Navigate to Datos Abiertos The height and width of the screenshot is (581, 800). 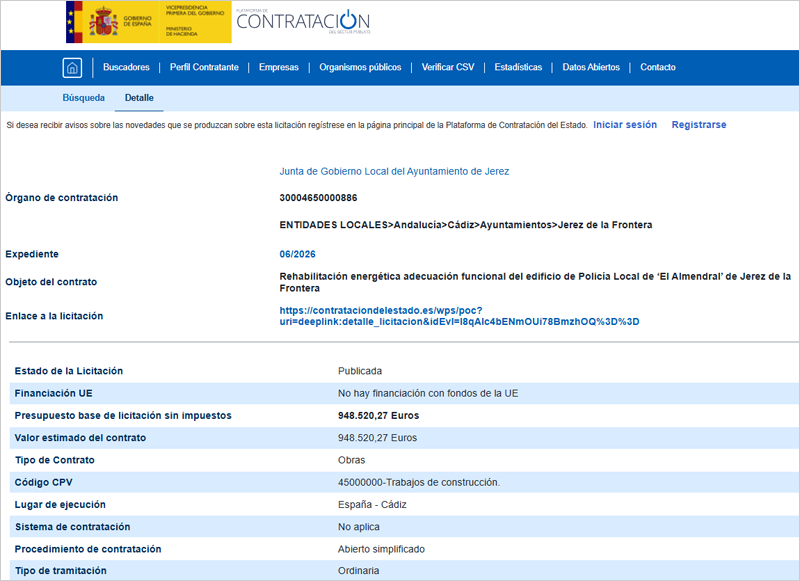[x=591, y=68]
